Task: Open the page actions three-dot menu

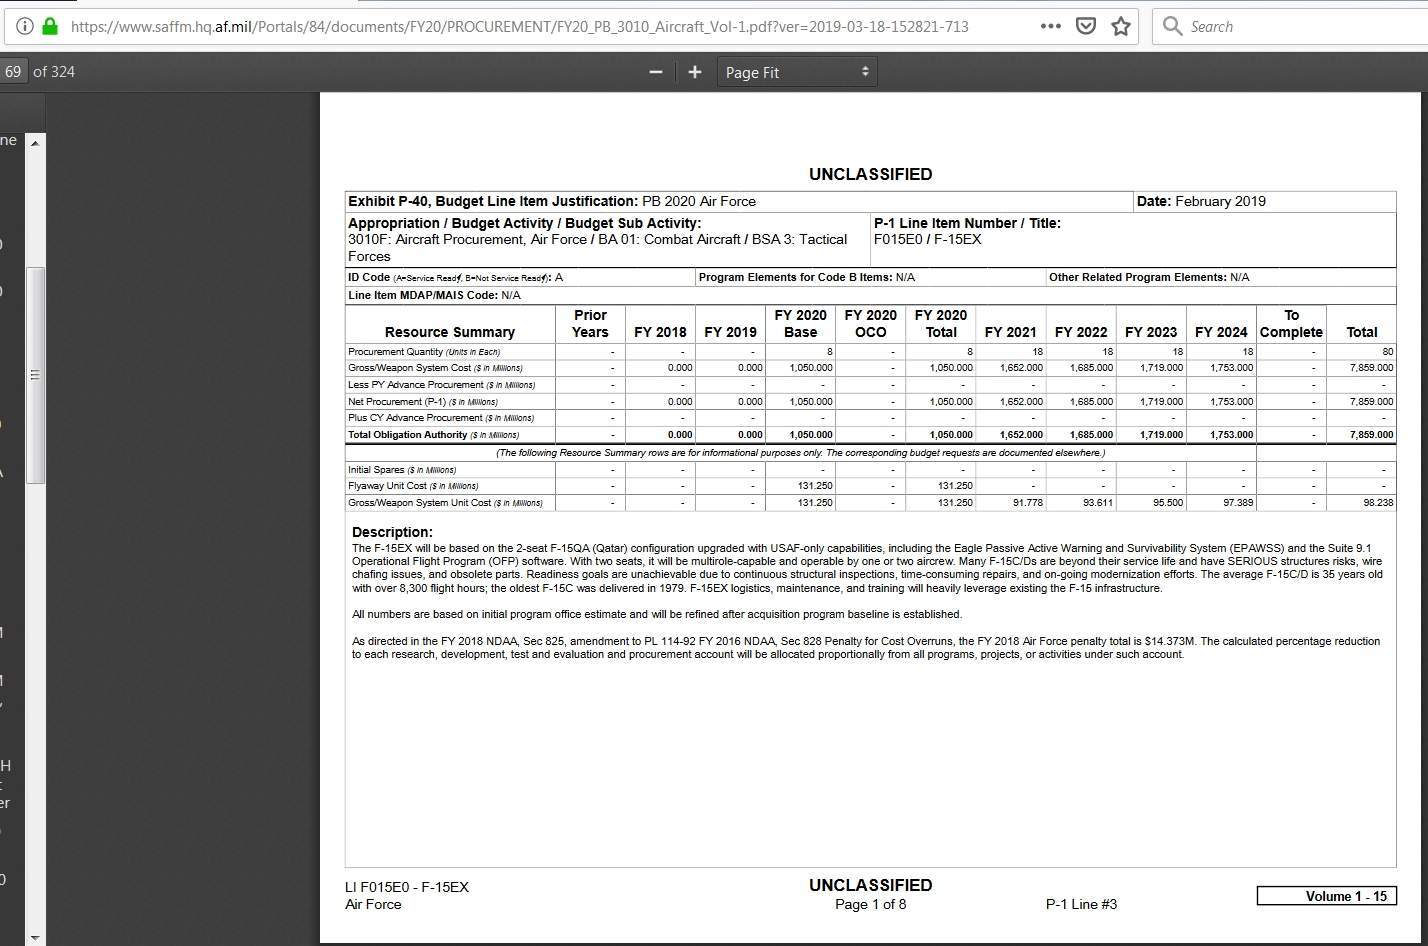Action: point(1050,27)
